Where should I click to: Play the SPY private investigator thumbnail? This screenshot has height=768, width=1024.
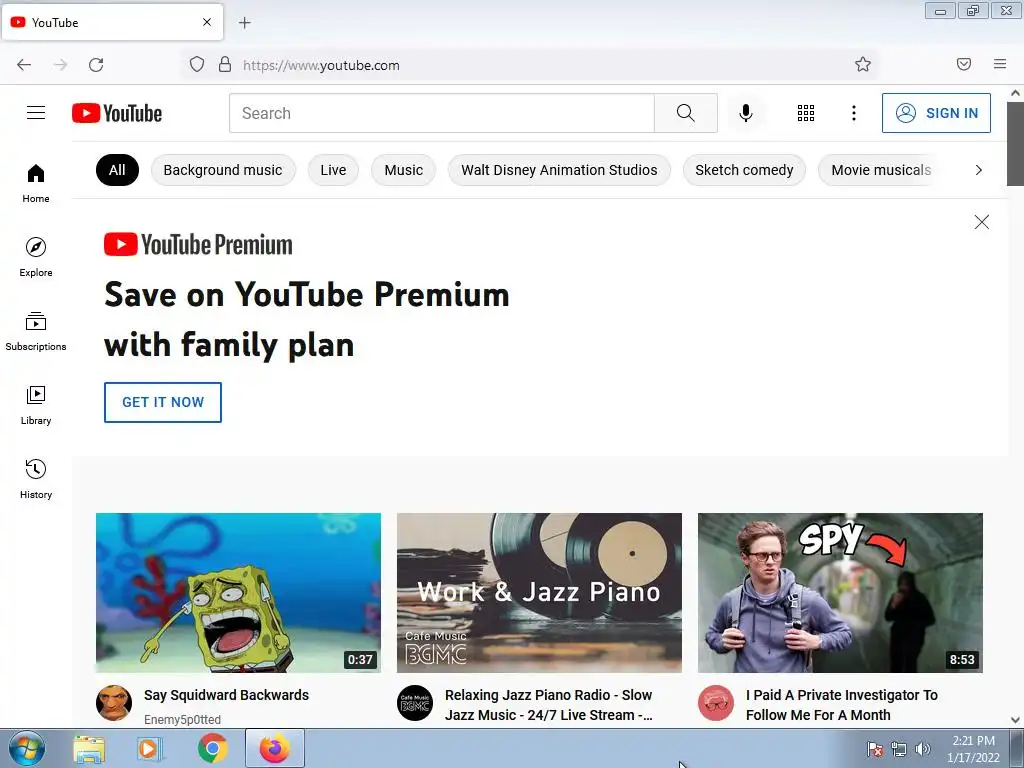840,592
